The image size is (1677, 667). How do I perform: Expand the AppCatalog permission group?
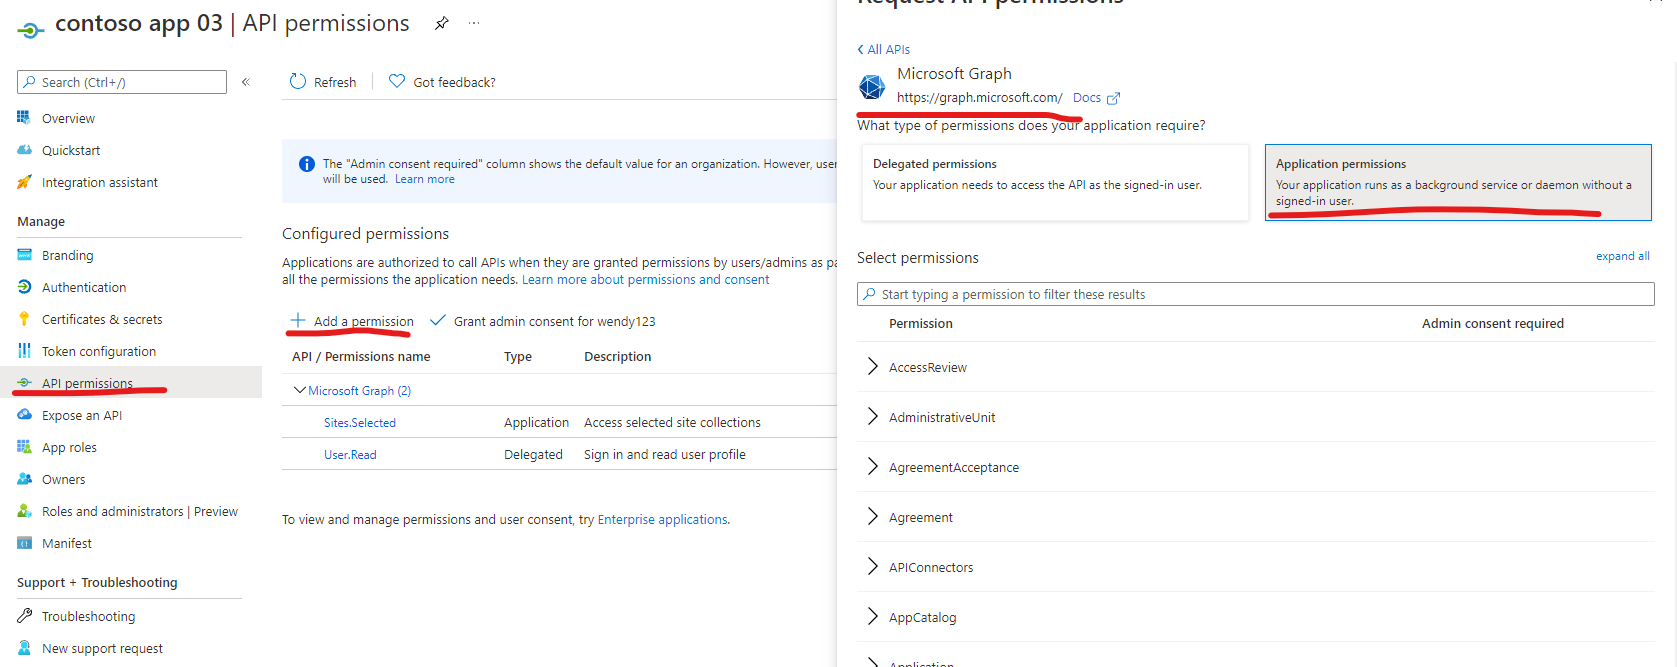[x=873, y=617]
